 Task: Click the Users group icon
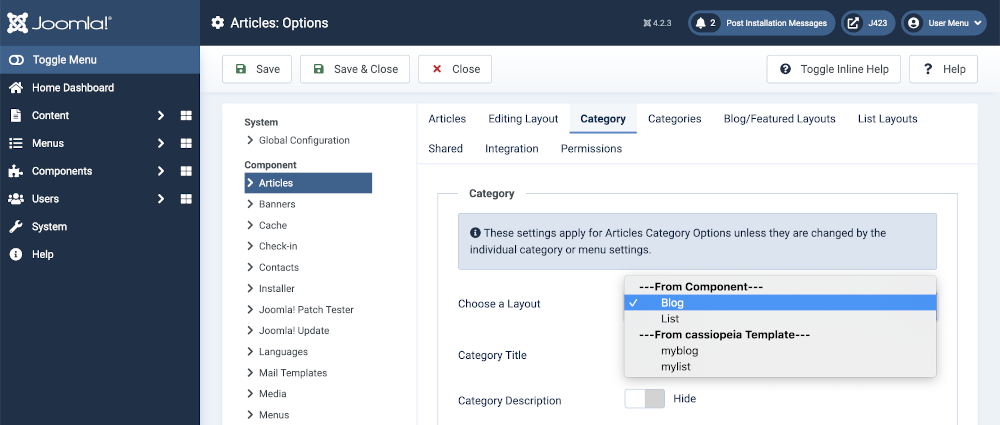[x=16, y=198]
